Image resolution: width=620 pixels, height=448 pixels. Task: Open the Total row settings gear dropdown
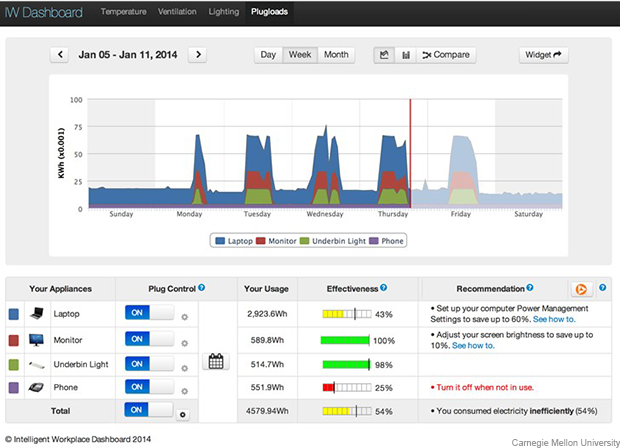pos(182,411)
